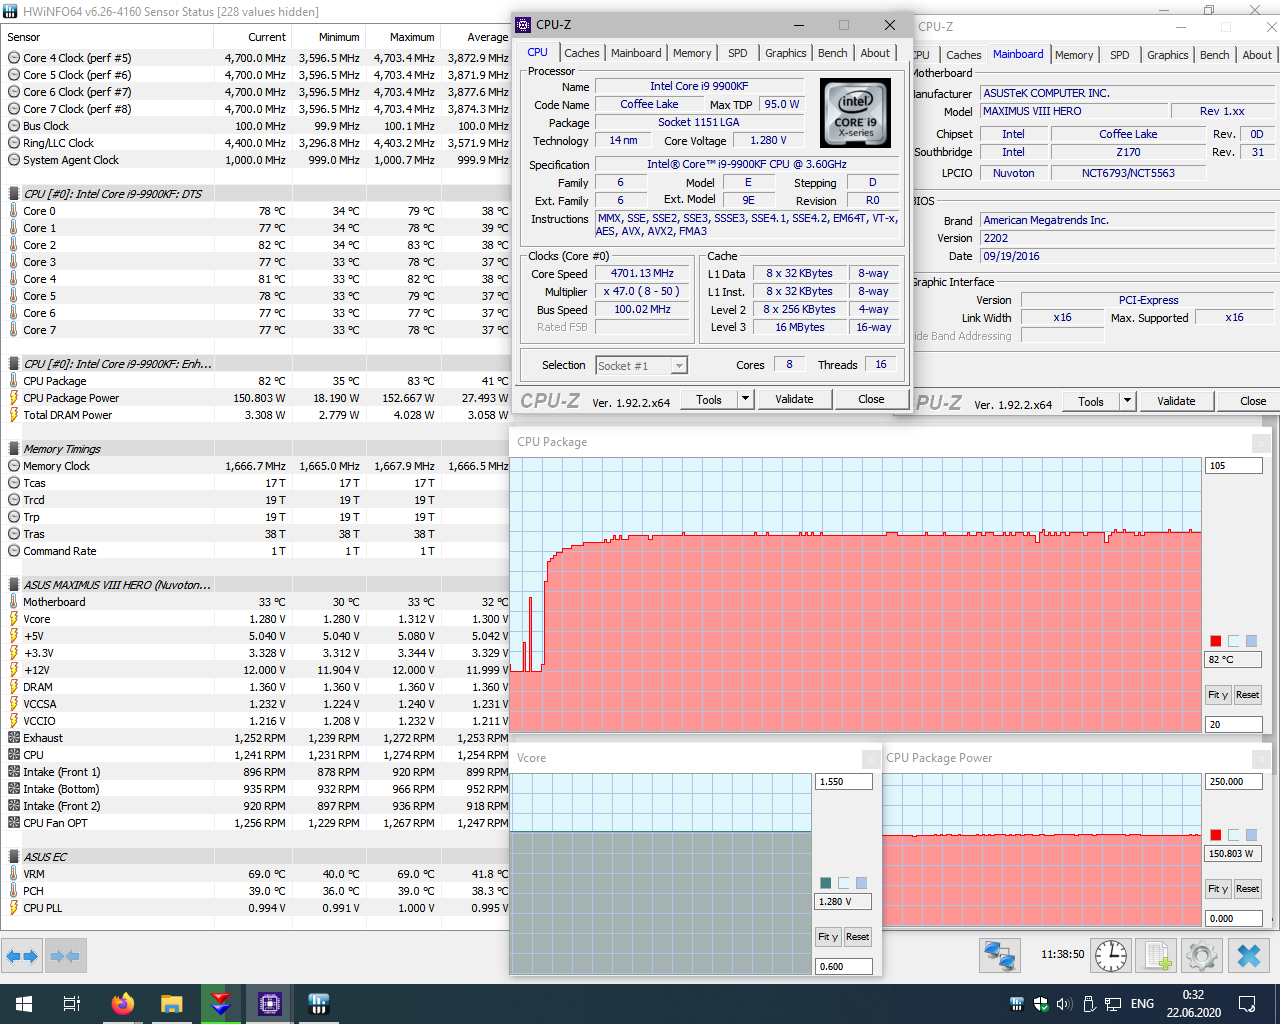
Task: Click the ENG language indicator in the tray
Action: pyautogui.click(x=1142, y=1004)
